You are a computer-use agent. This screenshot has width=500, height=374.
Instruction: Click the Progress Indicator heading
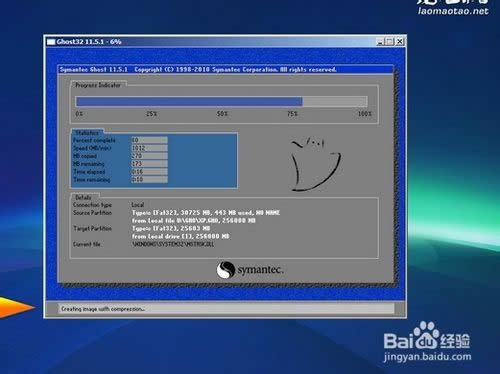point(98,85)
